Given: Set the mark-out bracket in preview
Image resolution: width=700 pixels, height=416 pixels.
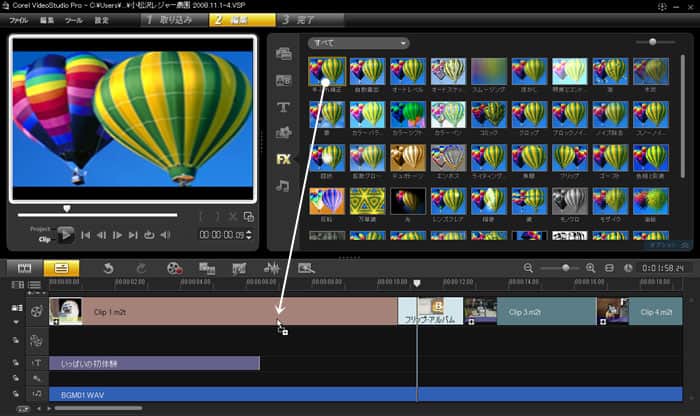Looking at the screenshot, I should click(217, 217).
